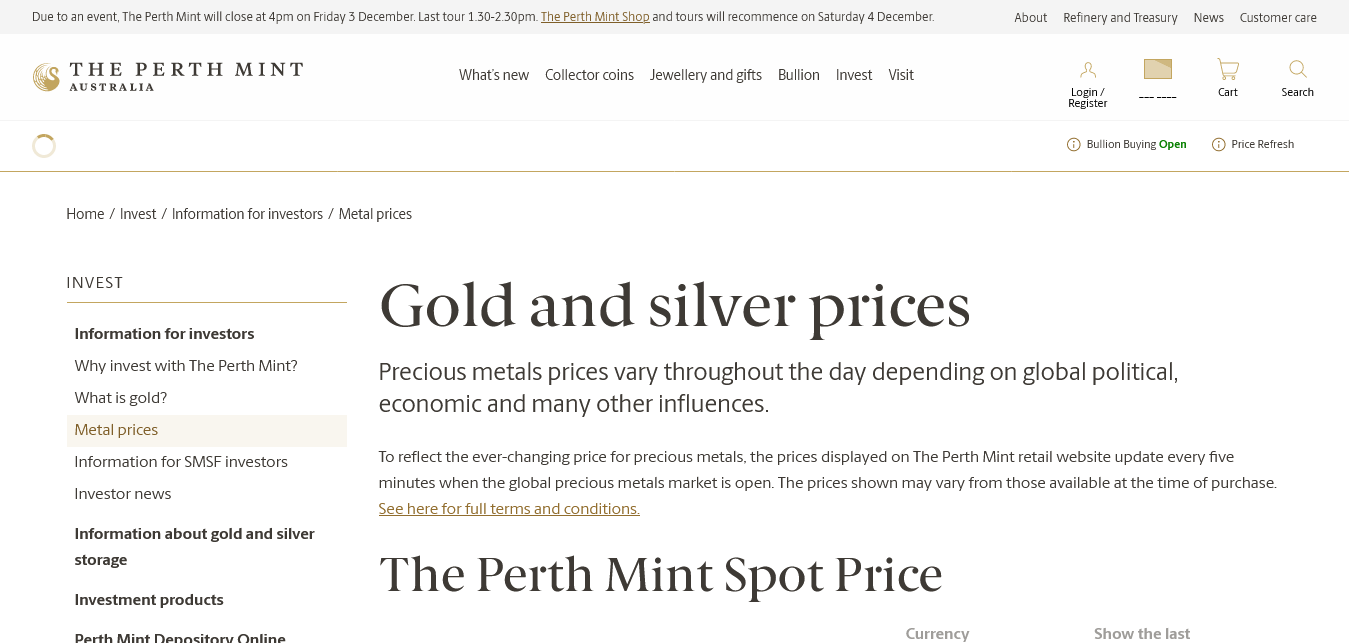Open full terms and conditions link
The image size is (1366, 643).
[x=508, y=509]
